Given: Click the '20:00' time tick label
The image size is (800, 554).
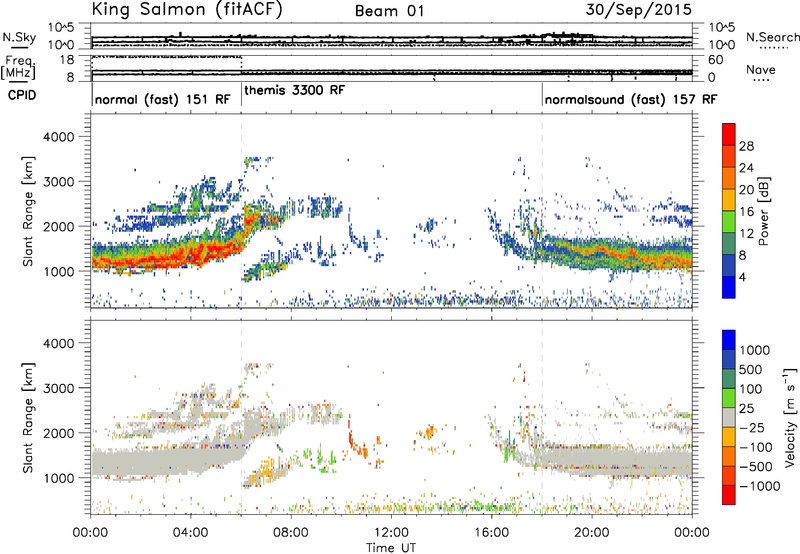Looking at the screenshot, I should [591, 533].
